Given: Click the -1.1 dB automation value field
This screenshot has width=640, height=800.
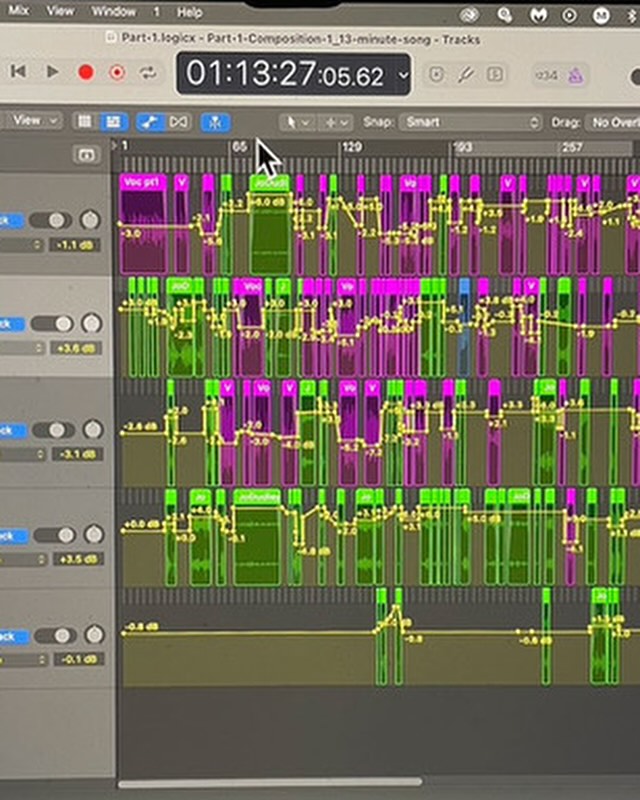Looking at the screenshot, I should [x=75, y=245].
